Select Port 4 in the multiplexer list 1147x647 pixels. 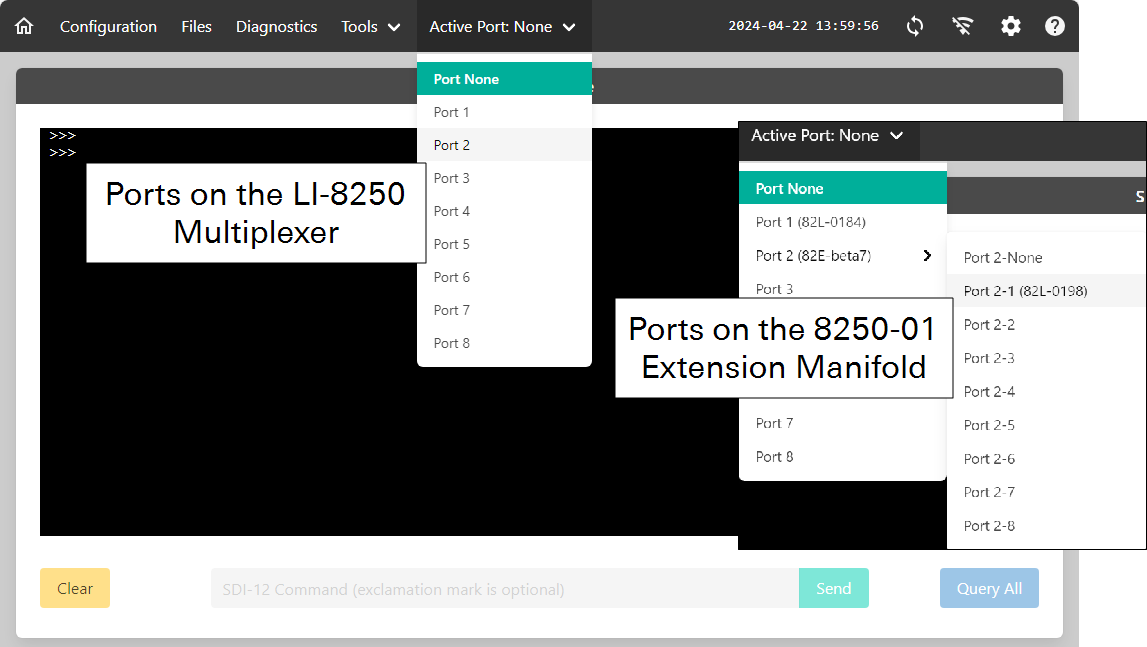(x=504, y=211)
